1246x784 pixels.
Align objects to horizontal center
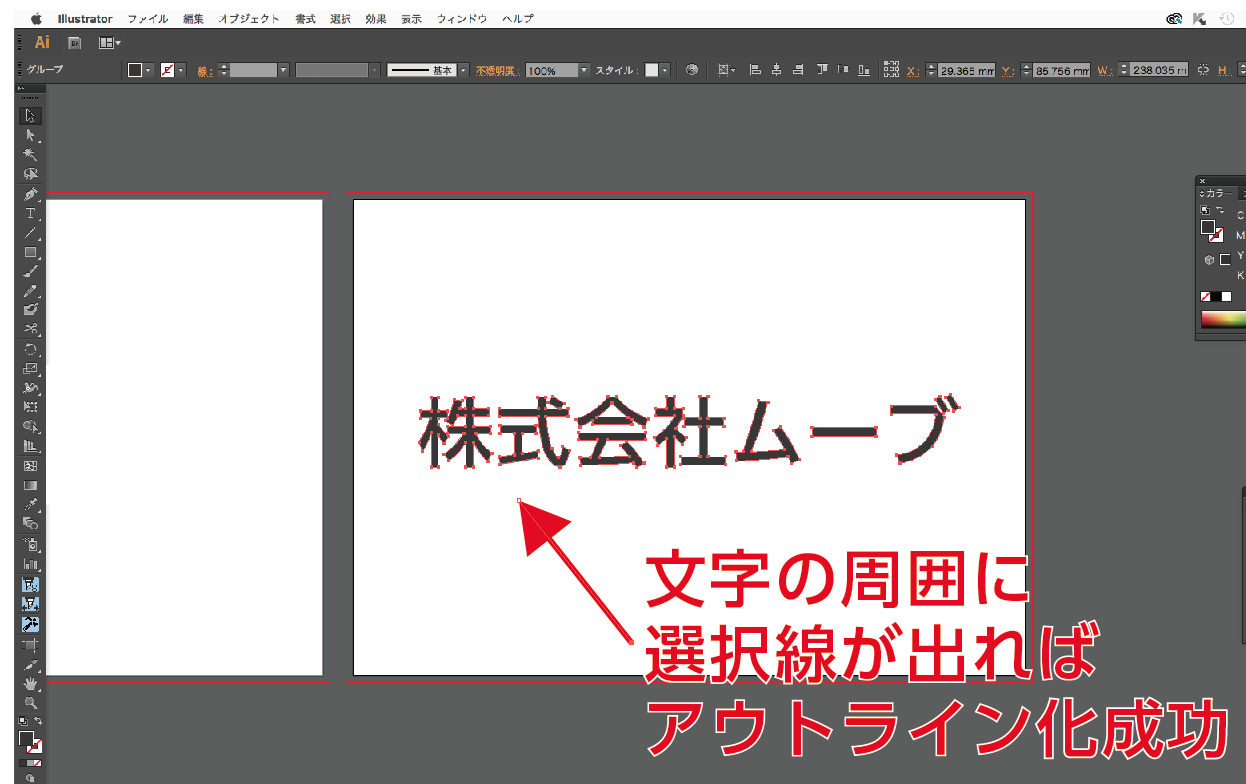click(776, 70)
